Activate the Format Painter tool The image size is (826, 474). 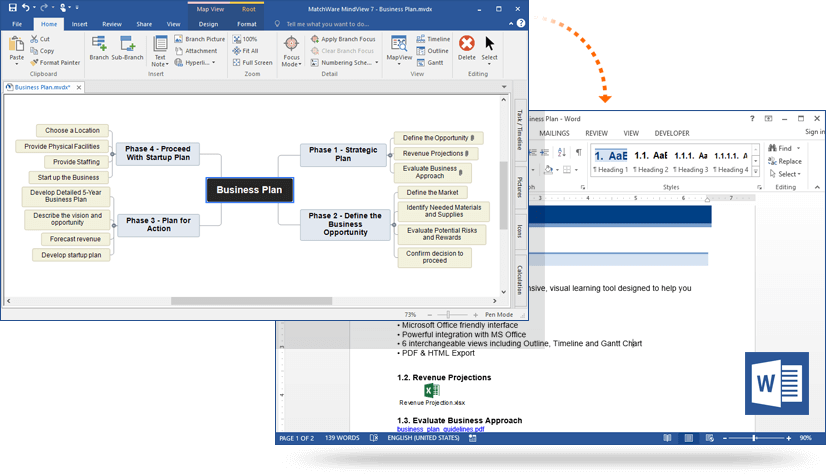pos(55,62)
